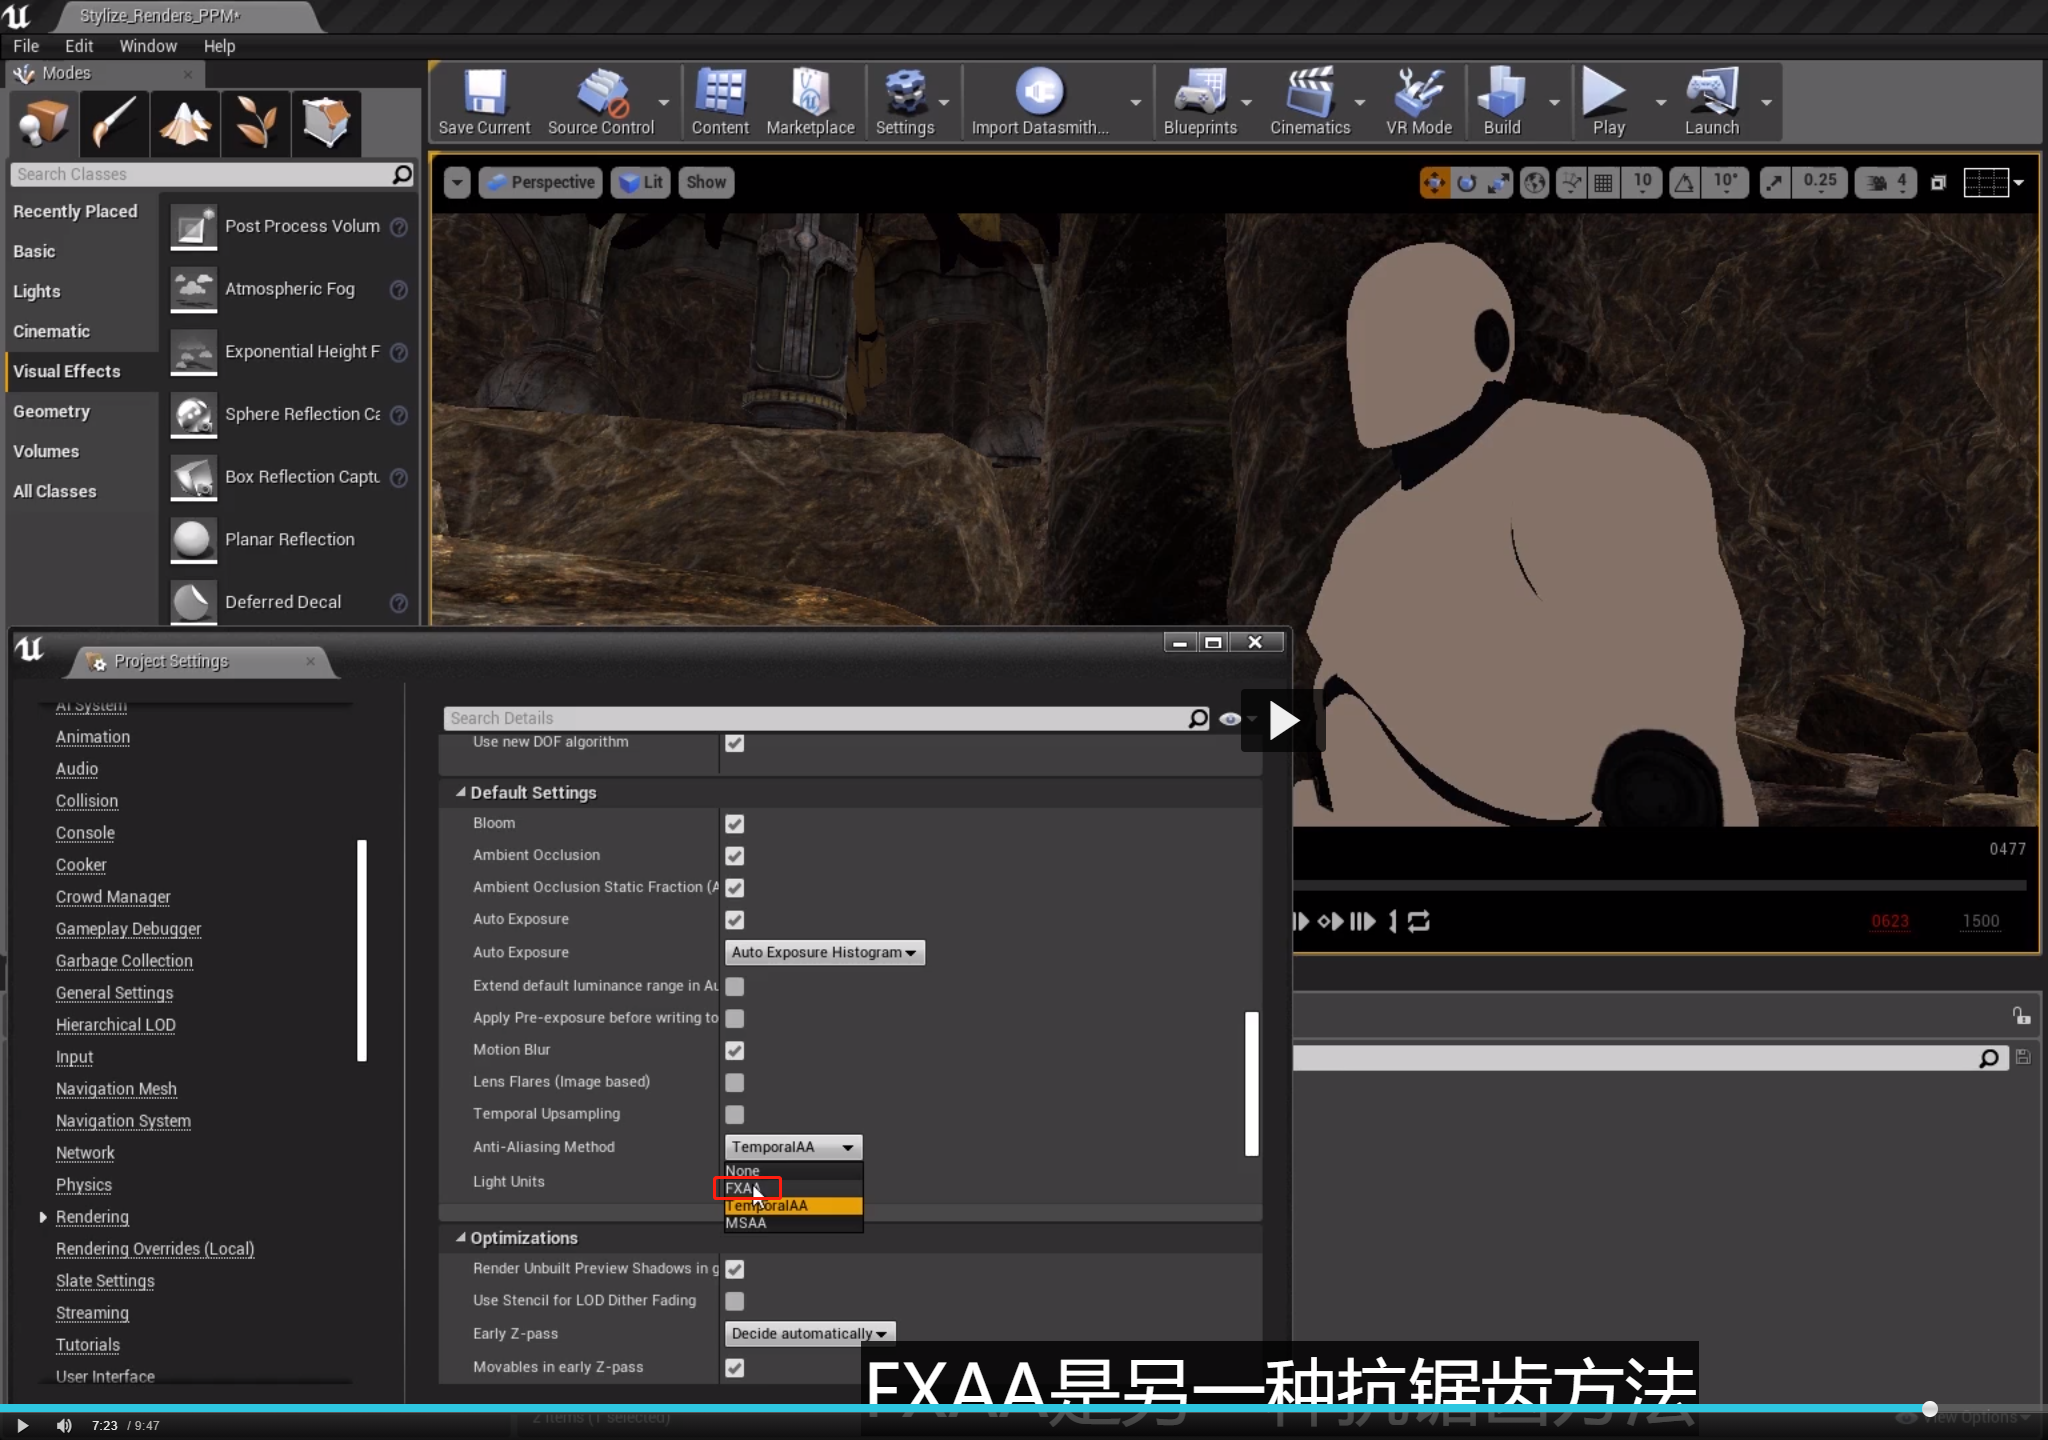
Task: Enable the Temporal Upsampling checkbox
Action: (735, 1114)
